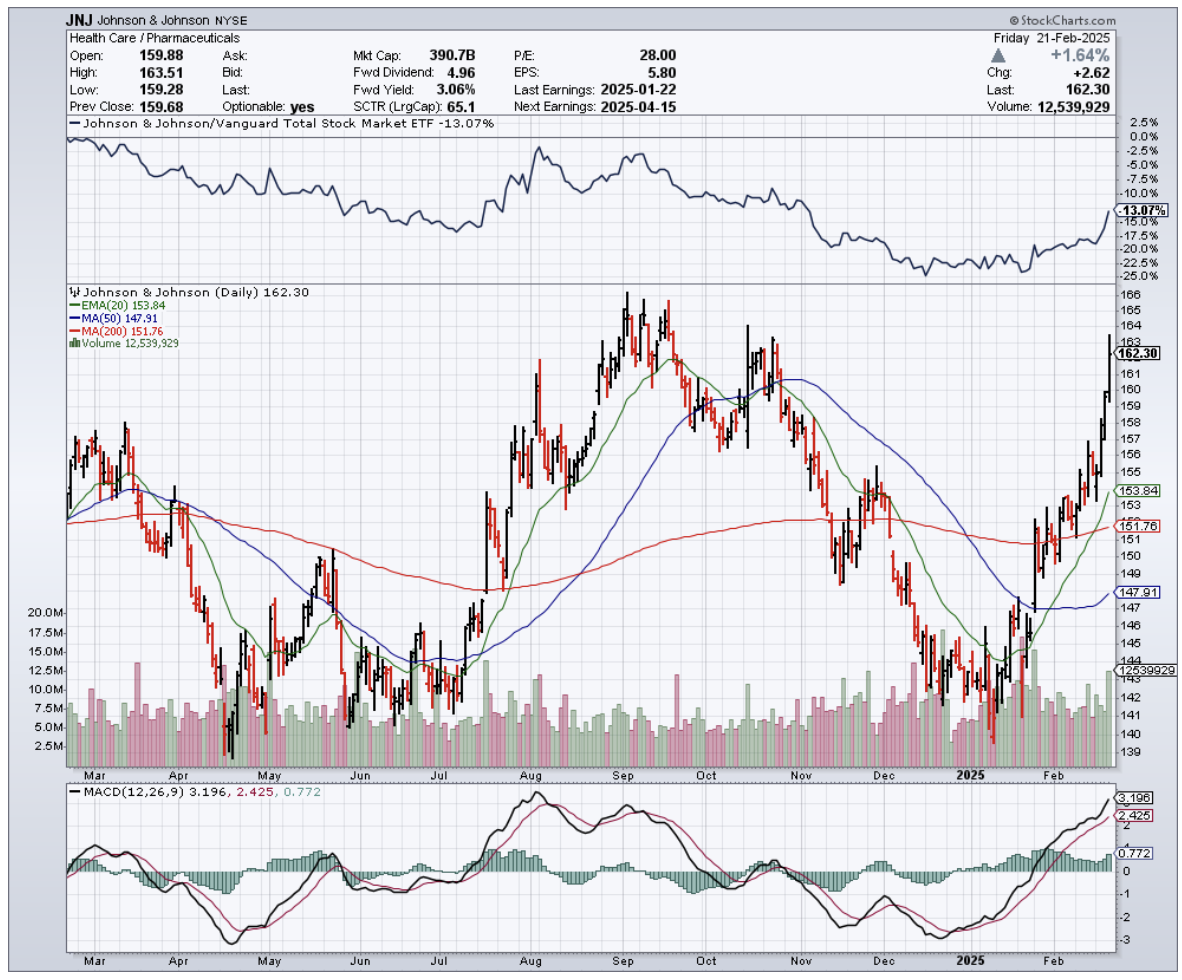Click the Next Earnings date 2025-04-15

pyautogui.click(x=637, y=106)
